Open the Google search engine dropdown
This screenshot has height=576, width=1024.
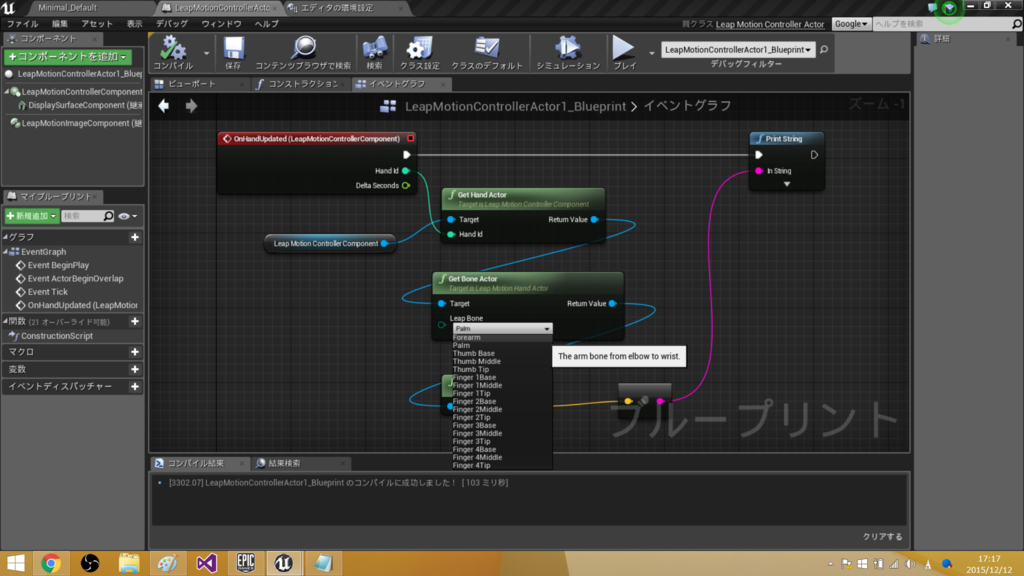pyautogui.click(x=851, y=24)
